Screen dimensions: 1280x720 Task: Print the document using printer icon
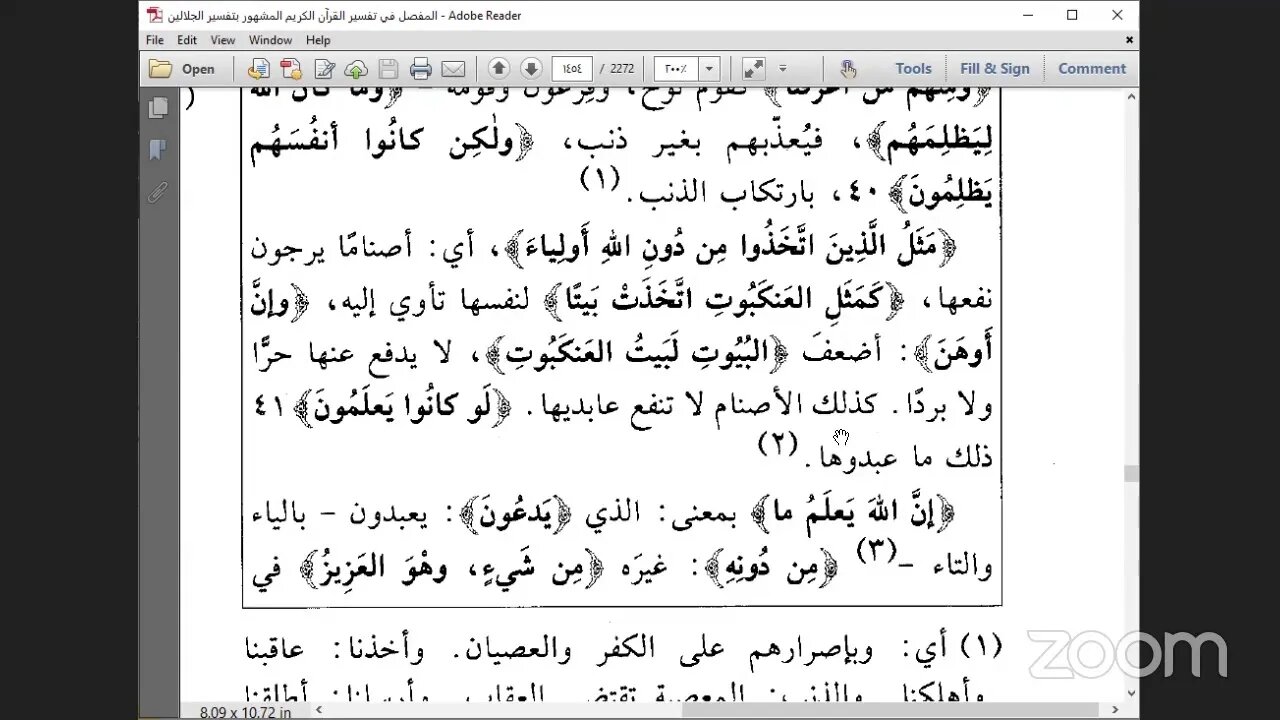(421, 69)
